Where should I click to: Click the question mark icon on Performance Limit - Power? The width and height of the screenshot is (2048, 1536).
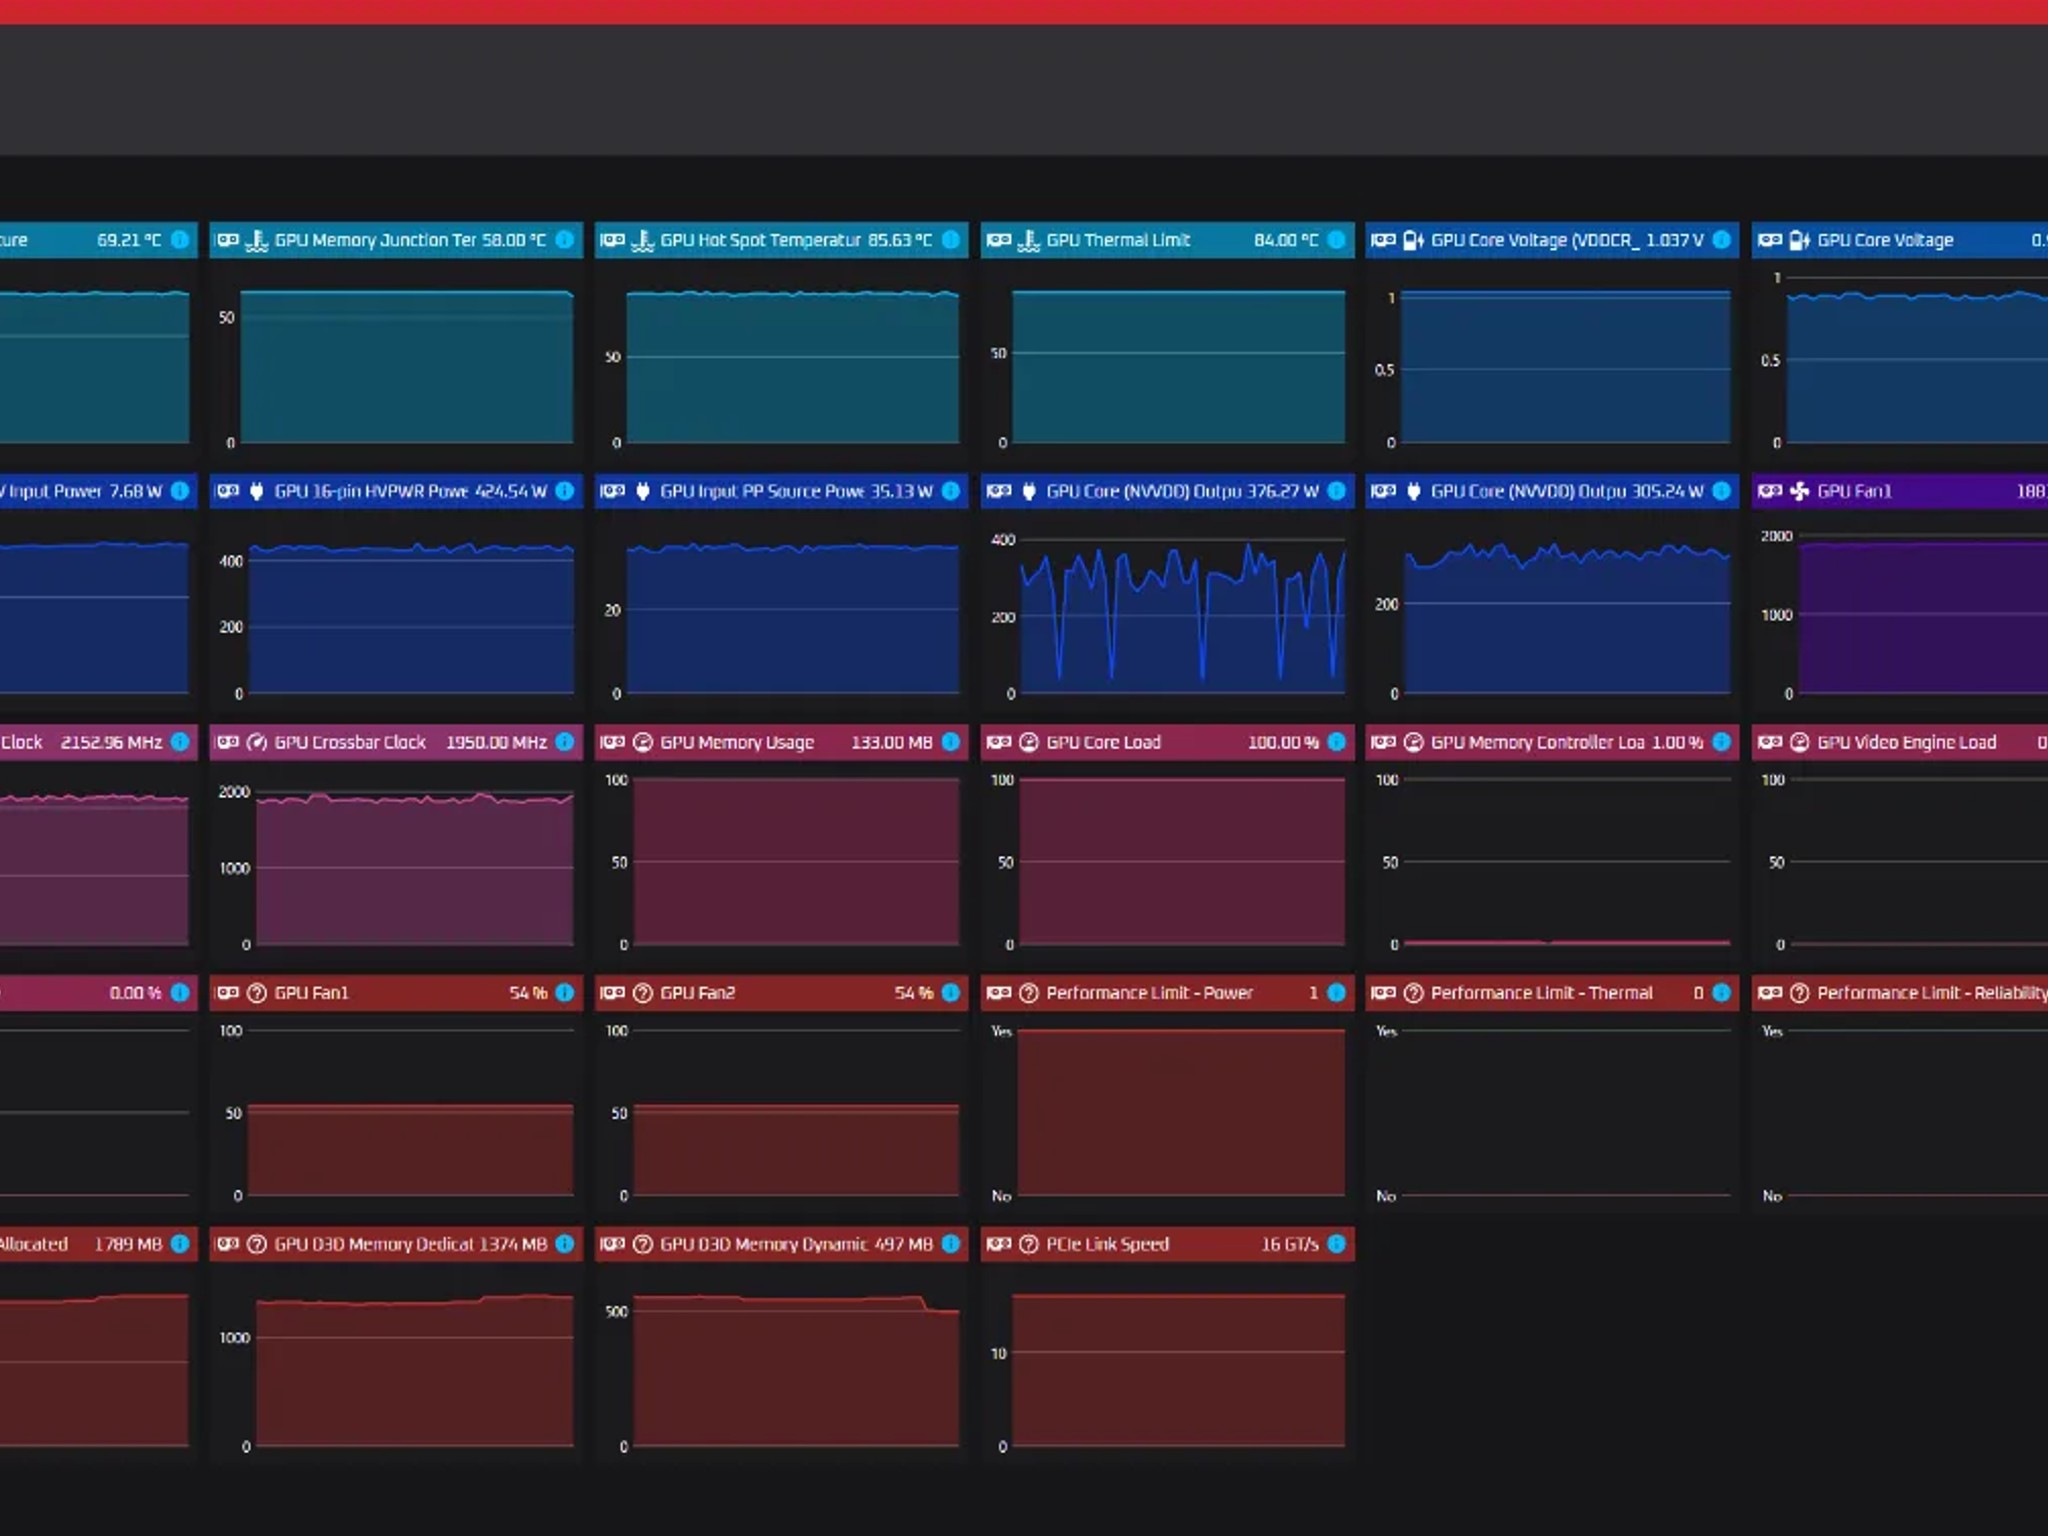(x=1028, y=993)
